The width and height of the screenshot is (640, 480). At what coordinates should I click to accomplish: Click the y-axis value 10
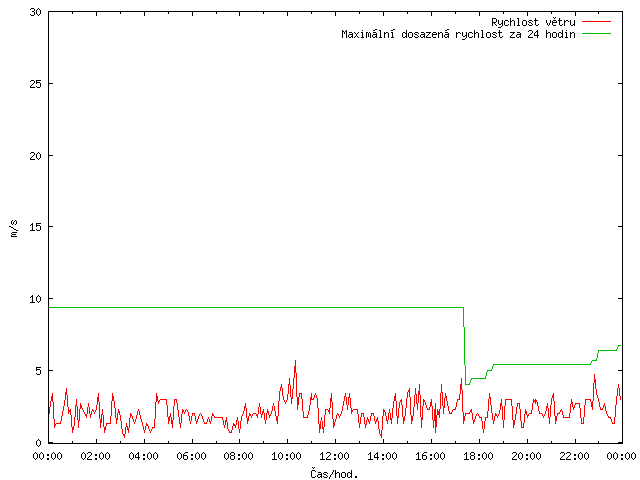pyautogui.click(x=36, y=299)
